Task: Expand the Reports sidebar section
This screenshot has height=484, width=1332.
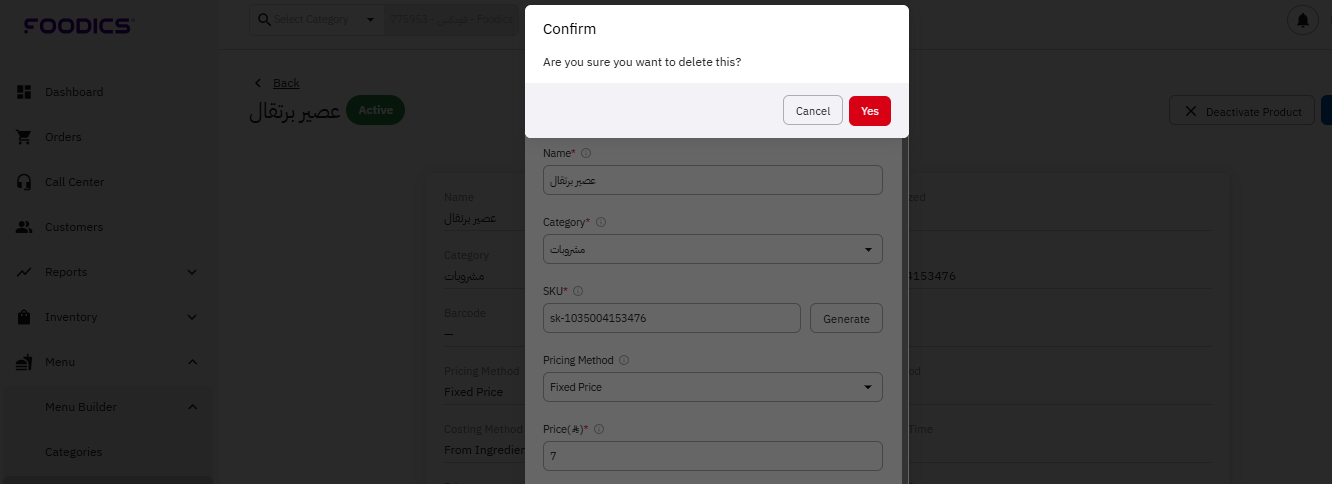Action: (192, 272)
